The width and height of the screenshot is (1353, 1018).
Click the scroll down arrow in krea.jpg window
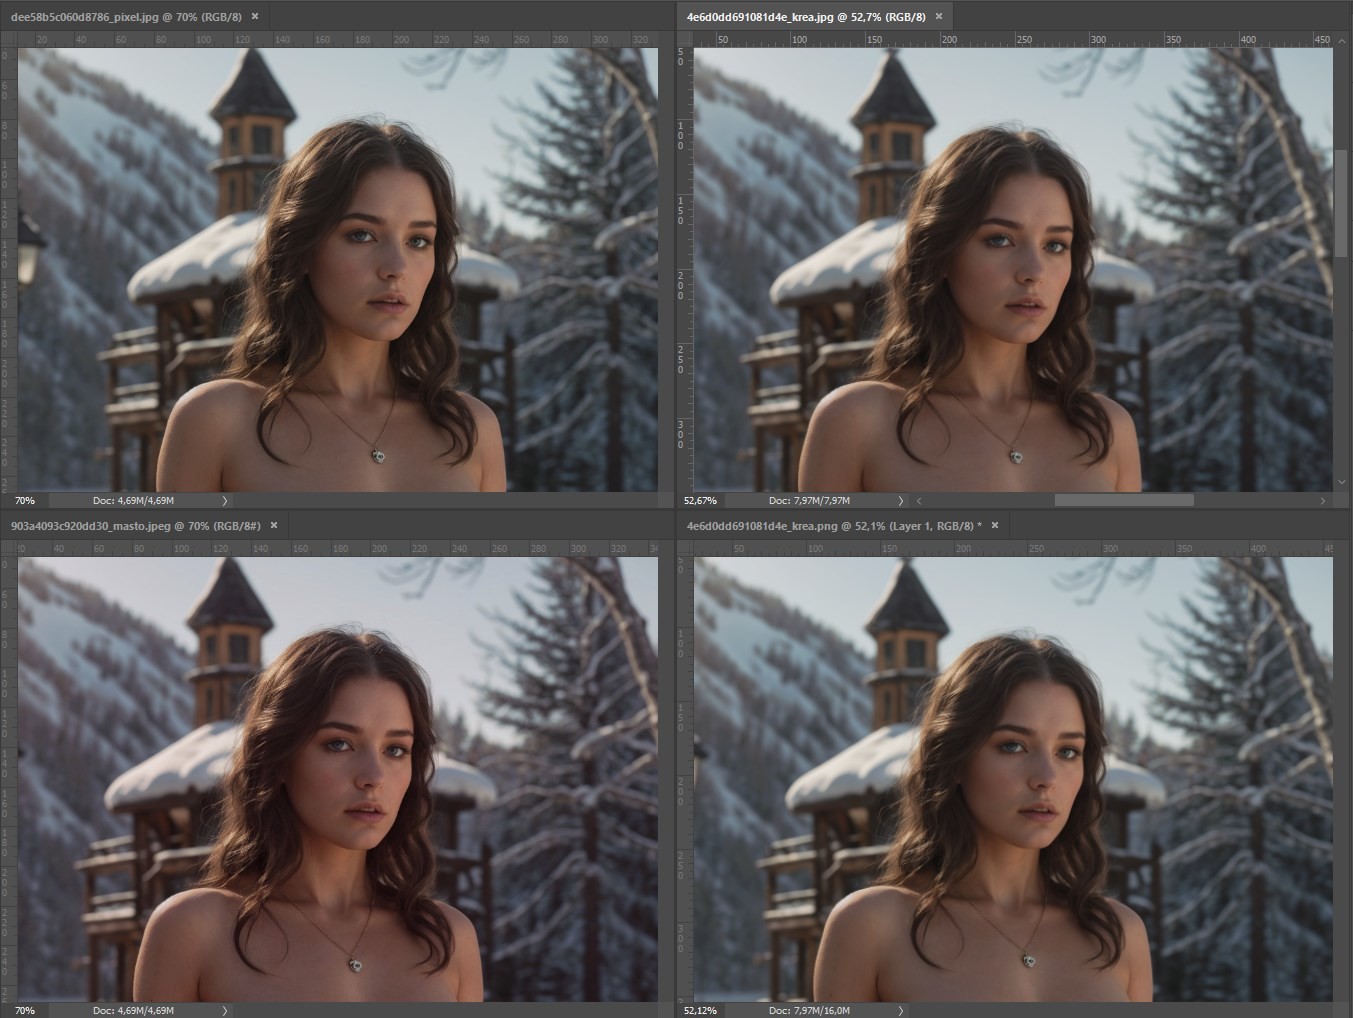pos(1341,483)
